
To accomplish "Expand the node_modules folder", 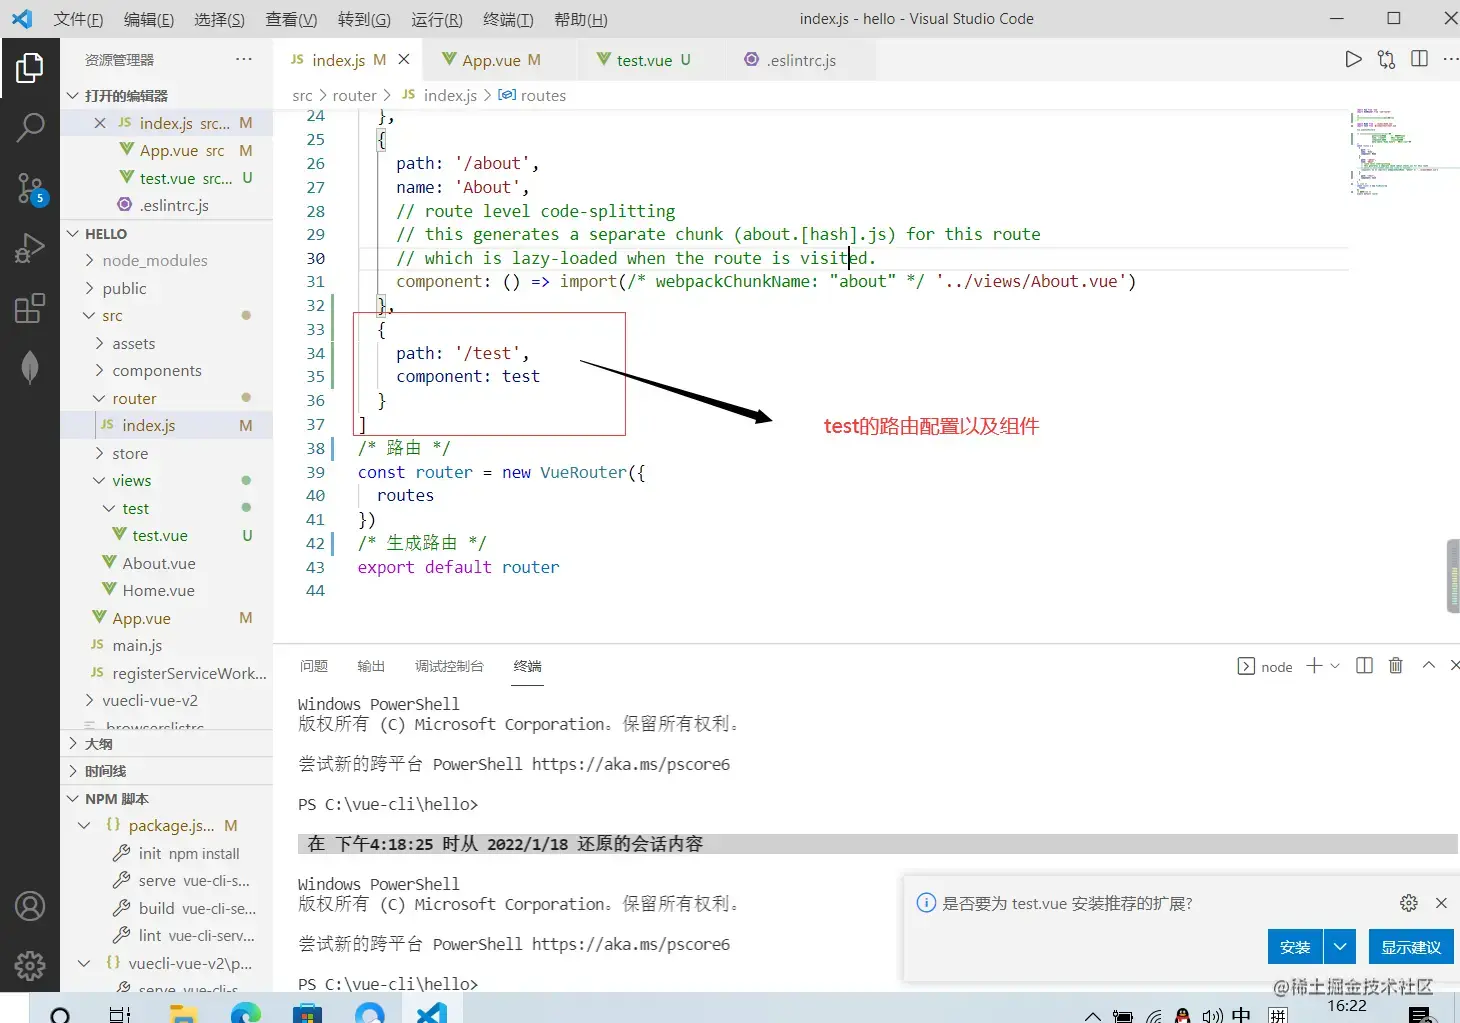I will (x=166, y=261).
